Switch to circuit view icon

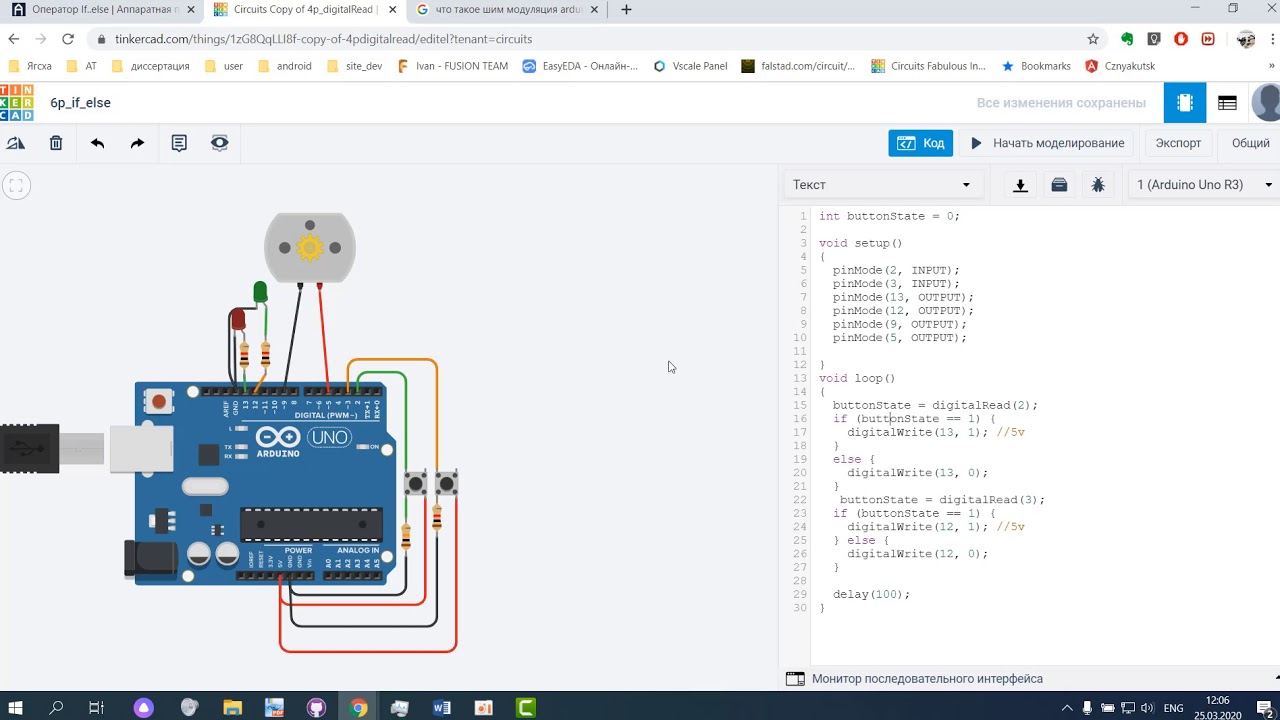pos(1185,103)
